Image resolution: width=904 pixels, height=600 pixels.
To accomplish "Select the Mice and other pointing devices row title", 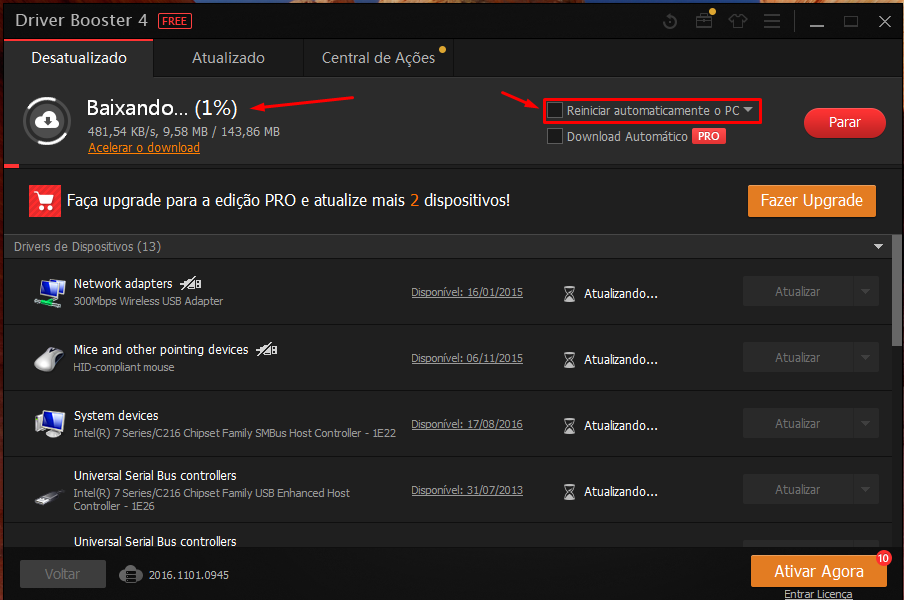I will click(161, 350).
